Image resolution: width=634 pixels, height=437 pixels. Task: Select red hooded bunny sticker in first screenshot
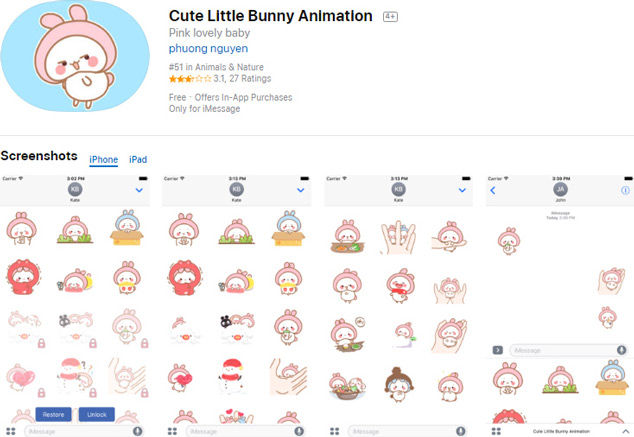(x=23, y=277)
